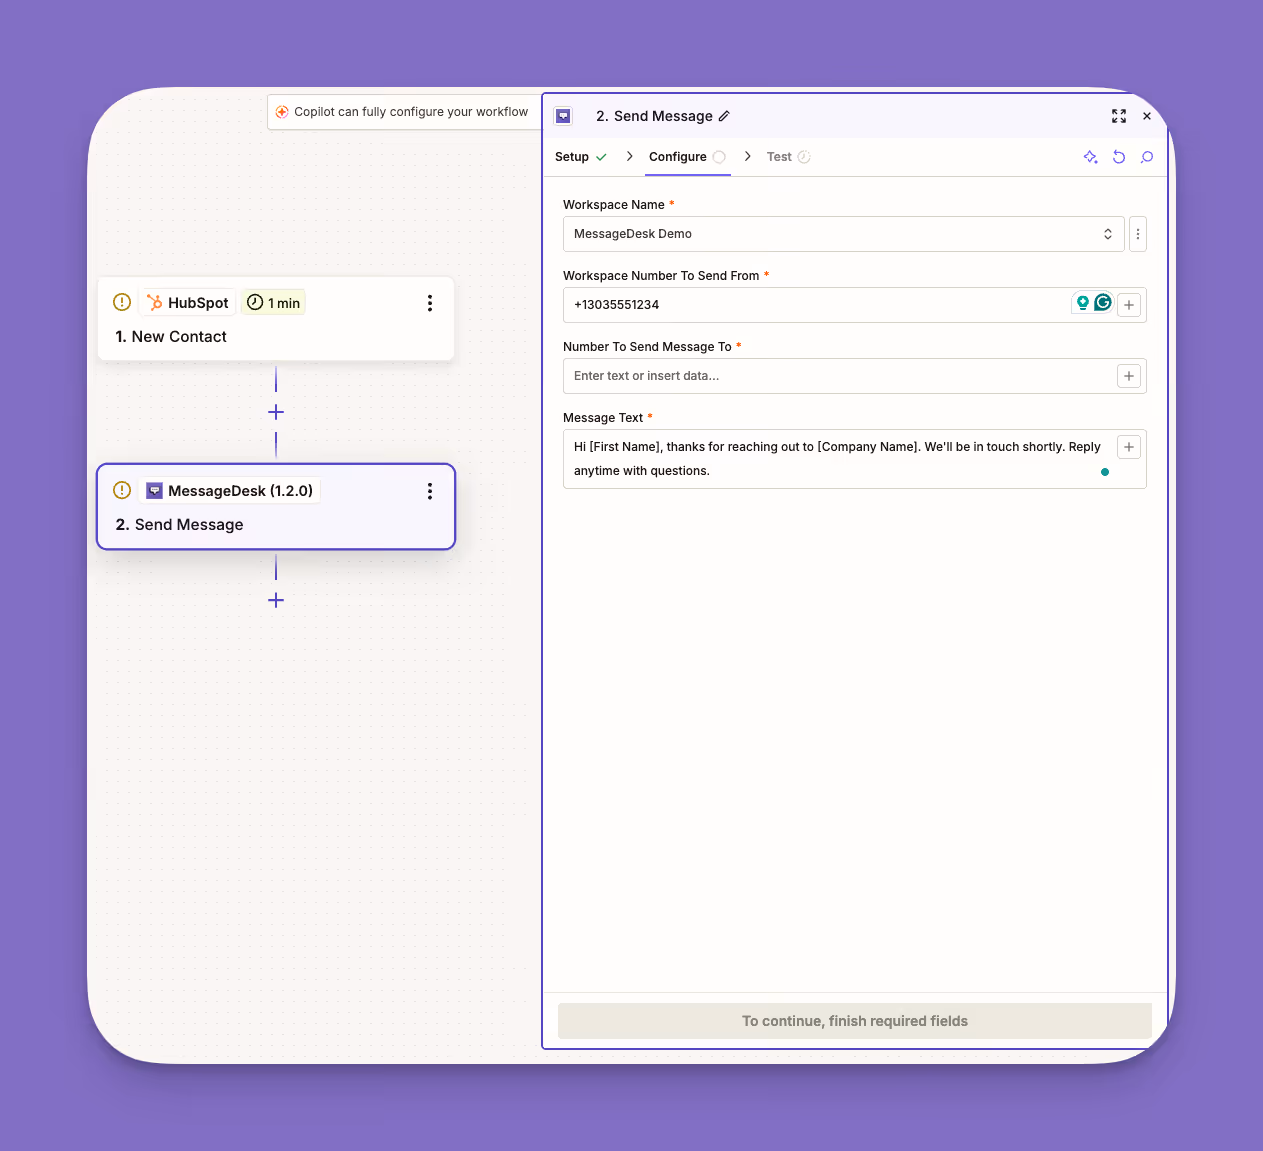Screen dimensions: 1263x1151
Task: Open the Setup tab
Action: coord(581,157)
